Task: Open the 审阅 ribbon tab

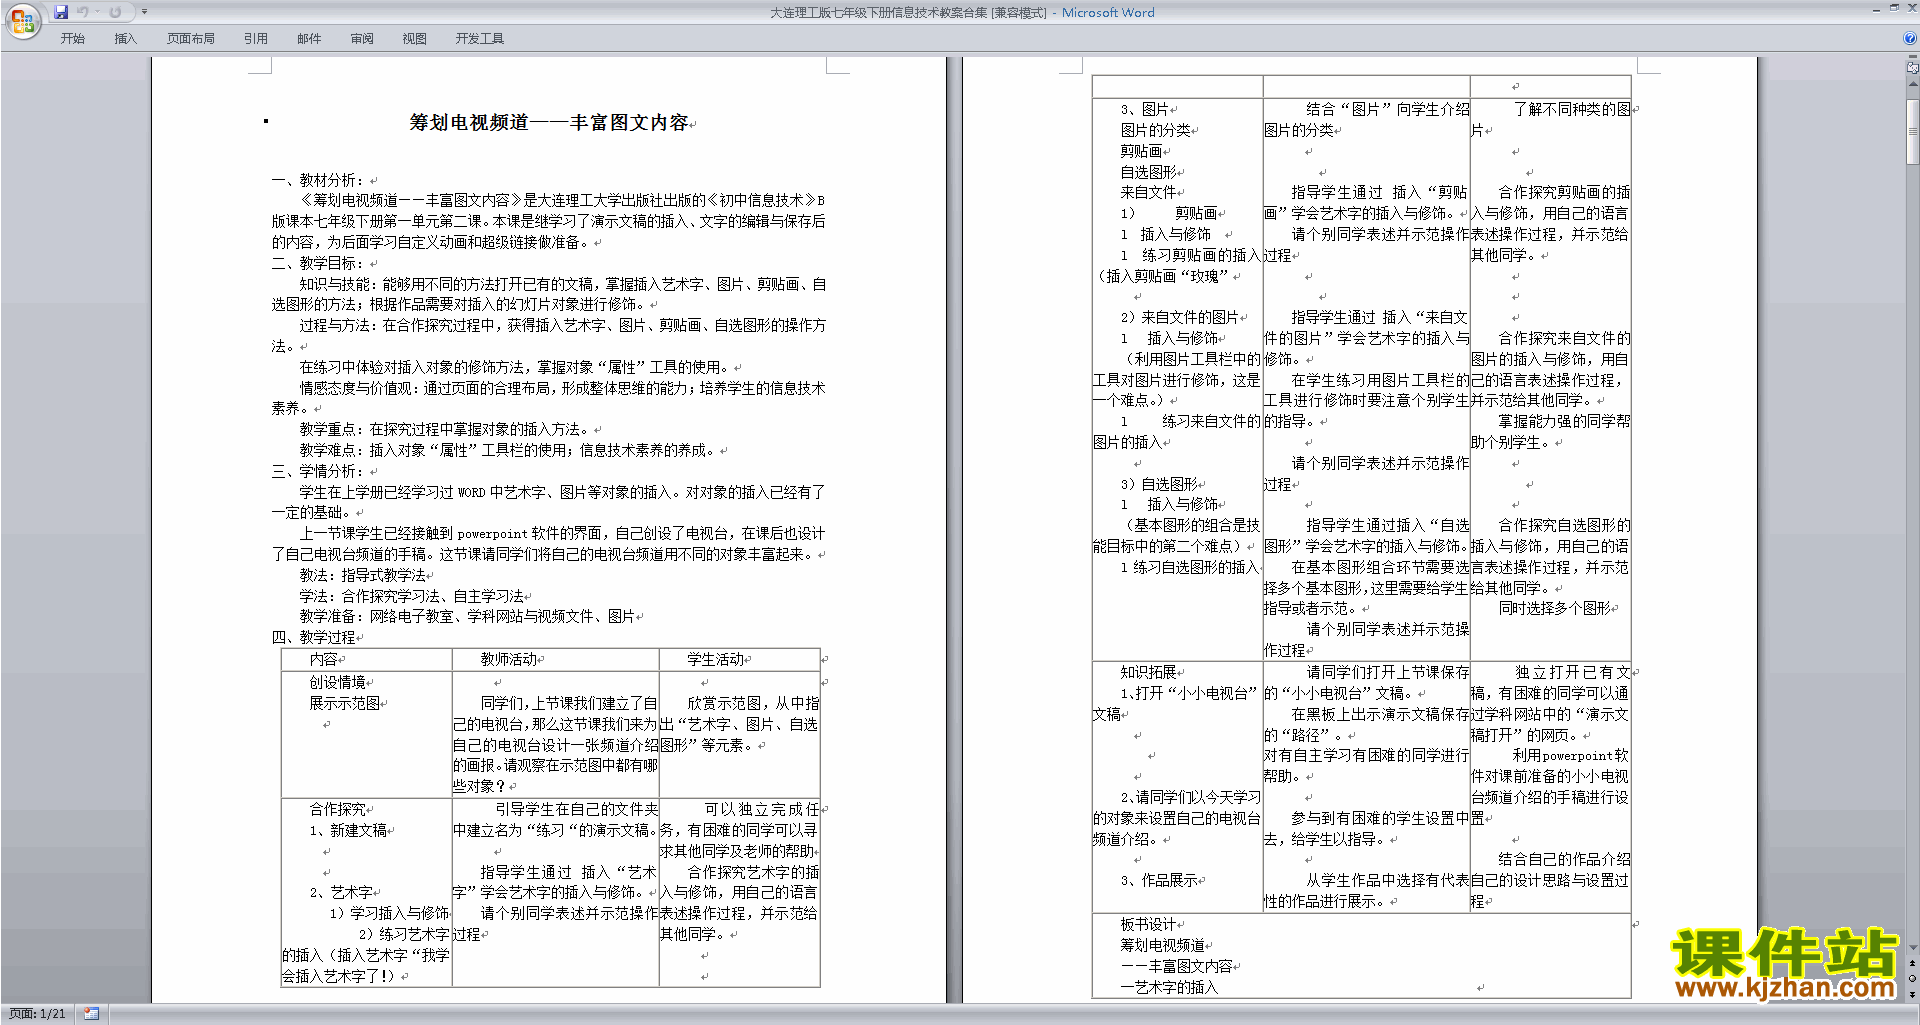Action: point(362,38)
